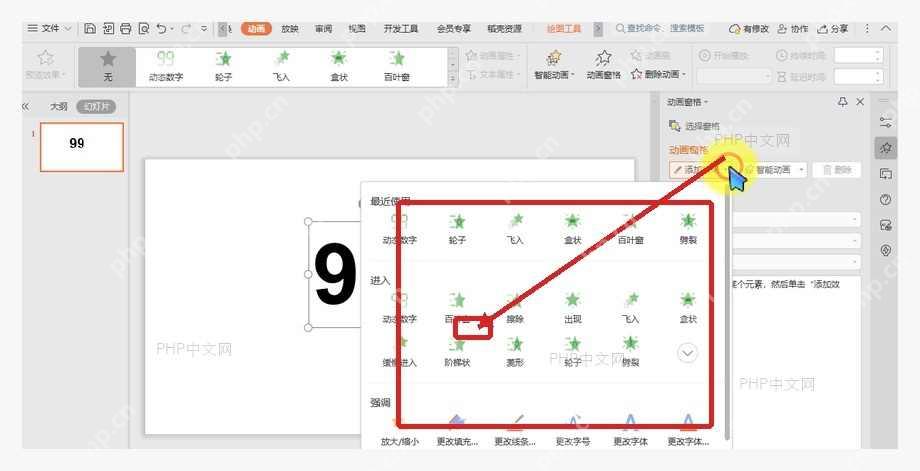Select 盒状 under 最近使用 in the popup
Screen dimensions: 920x471
point(572,229)
